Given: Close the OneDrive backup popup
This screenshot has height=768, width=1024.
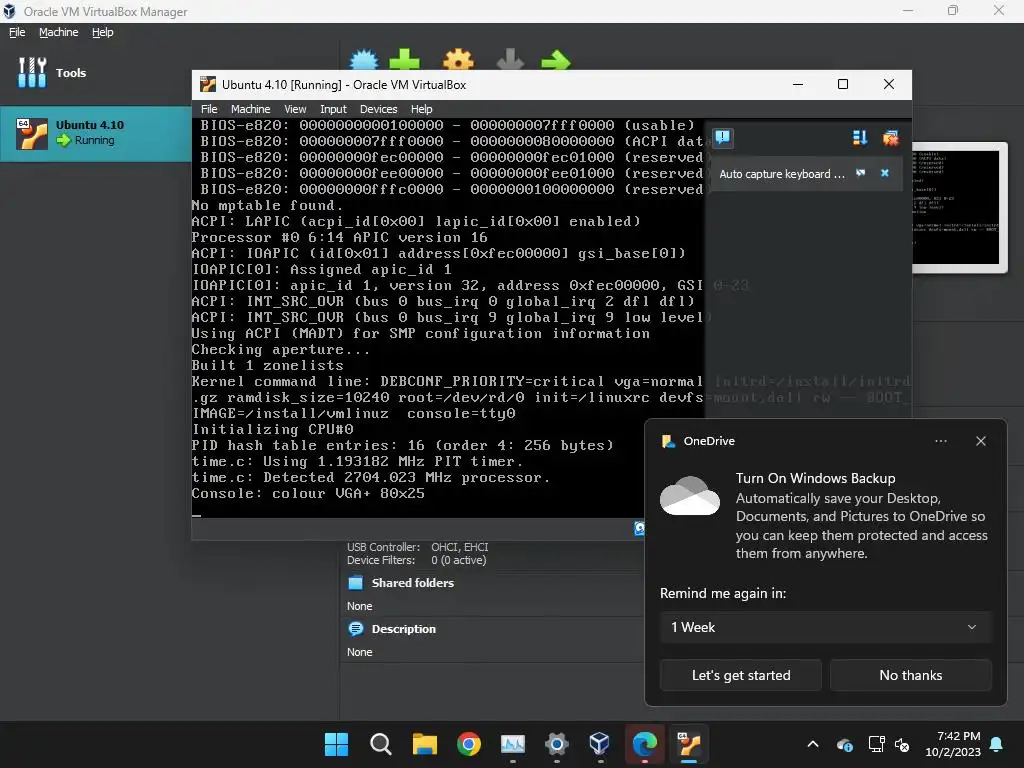Looking at the screenshot, I should [980, 441].
